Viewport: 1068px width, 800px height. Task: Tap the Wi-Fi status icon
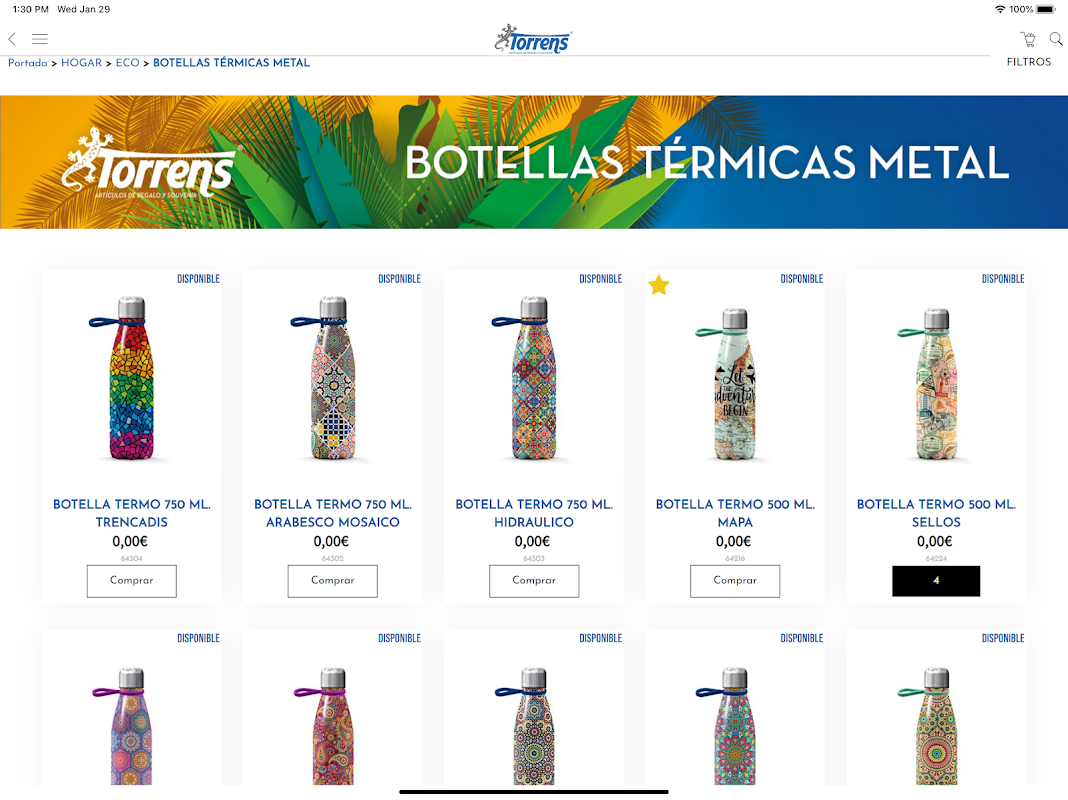1000,9
